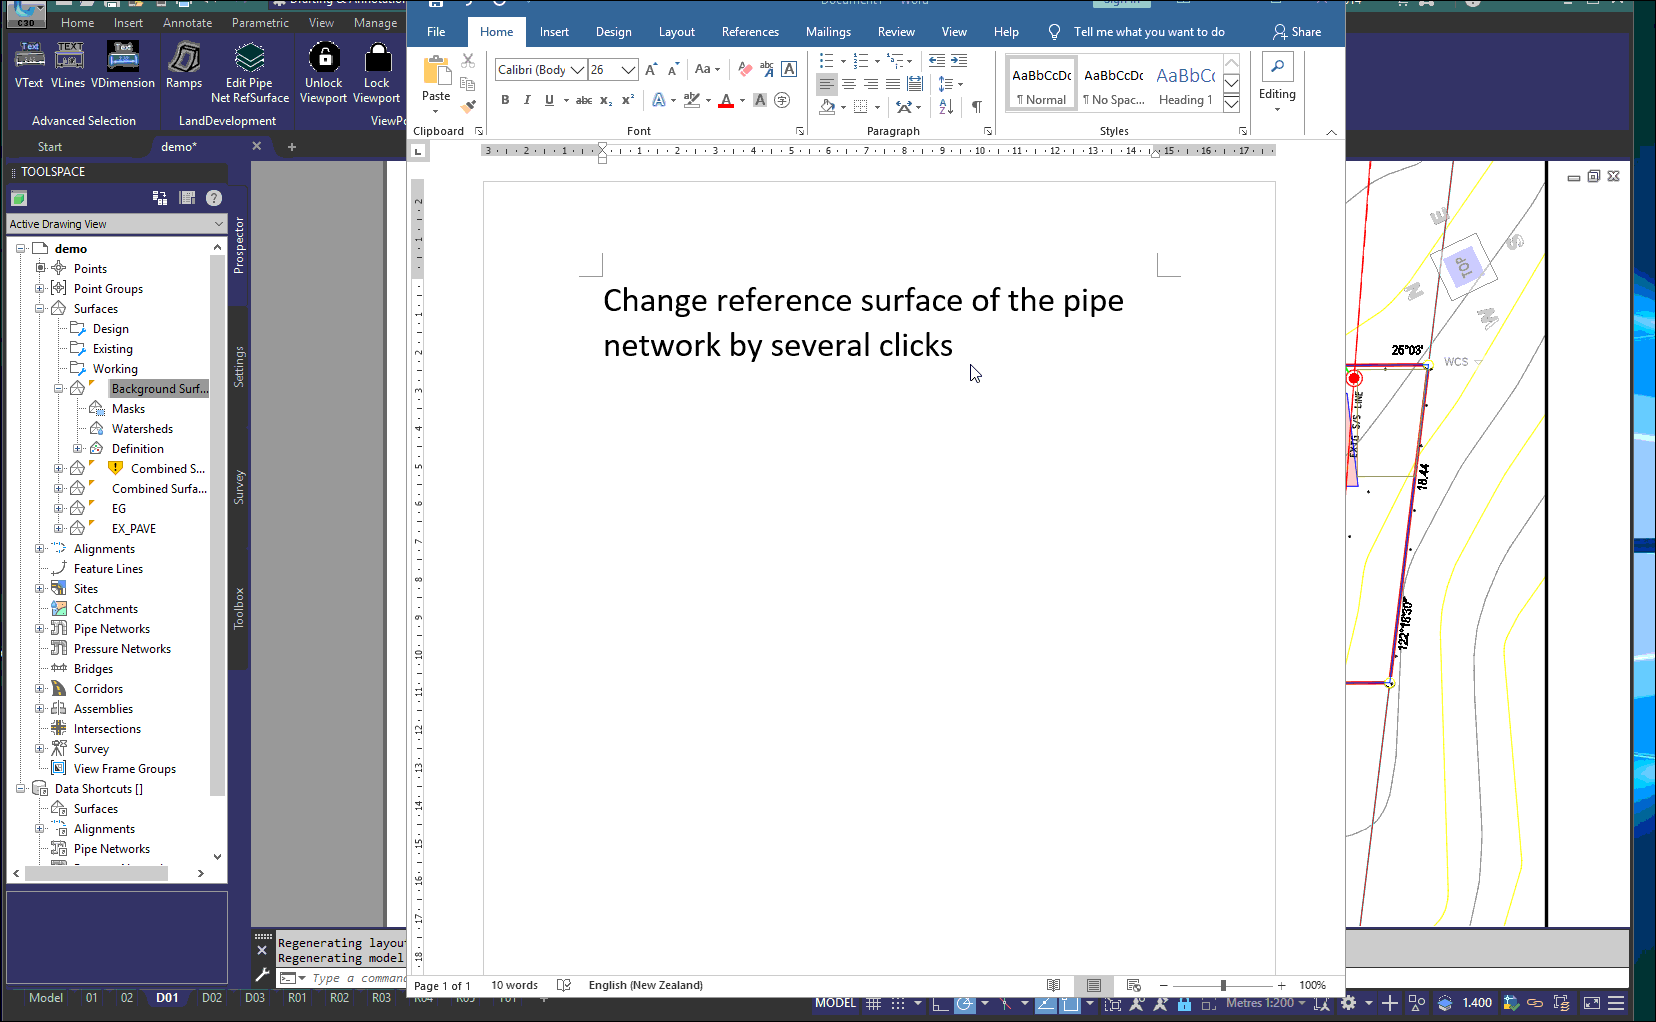Open the Metres 1:200 annotation scale dropdown

[x=1266, y=1003]
